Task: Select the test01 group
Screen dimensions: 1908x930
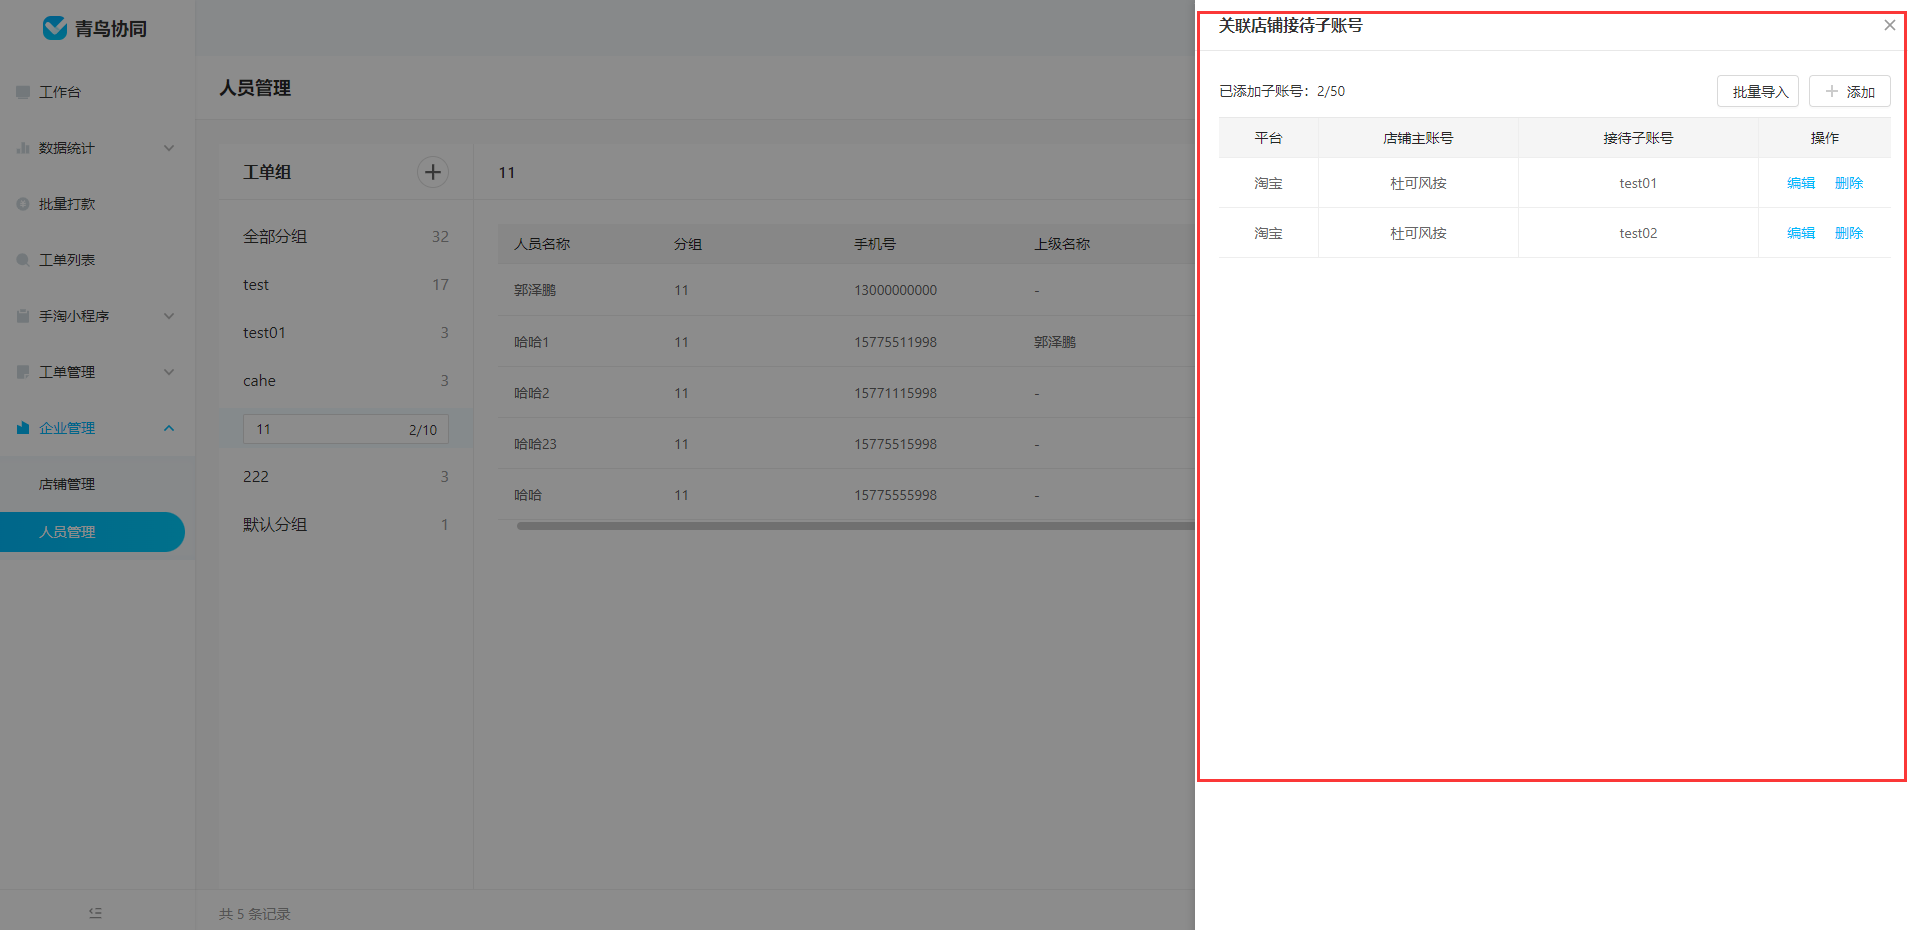Action: click(346, 333)
